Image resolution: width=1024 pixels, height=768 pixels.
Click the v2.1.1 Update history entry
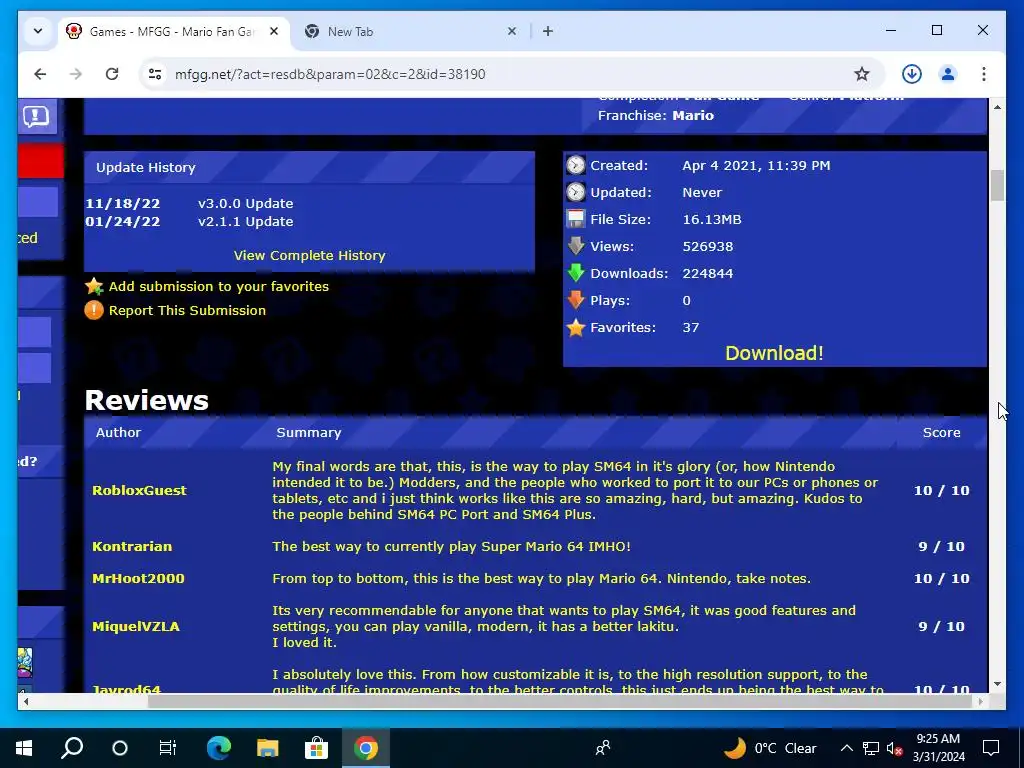point(246,221)
